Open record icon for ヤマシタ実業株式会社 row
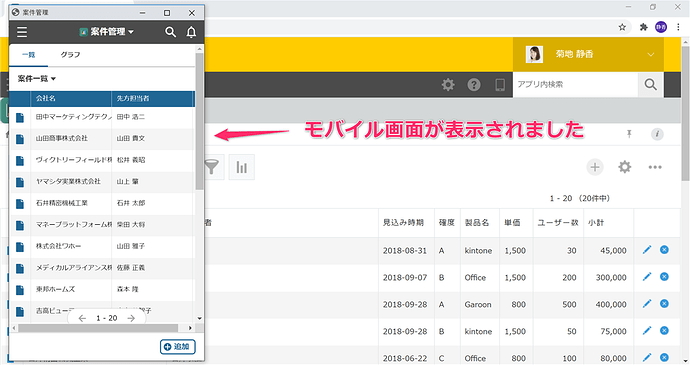Image resolution: width=690 pixels, height=365 pixels. 20,182
